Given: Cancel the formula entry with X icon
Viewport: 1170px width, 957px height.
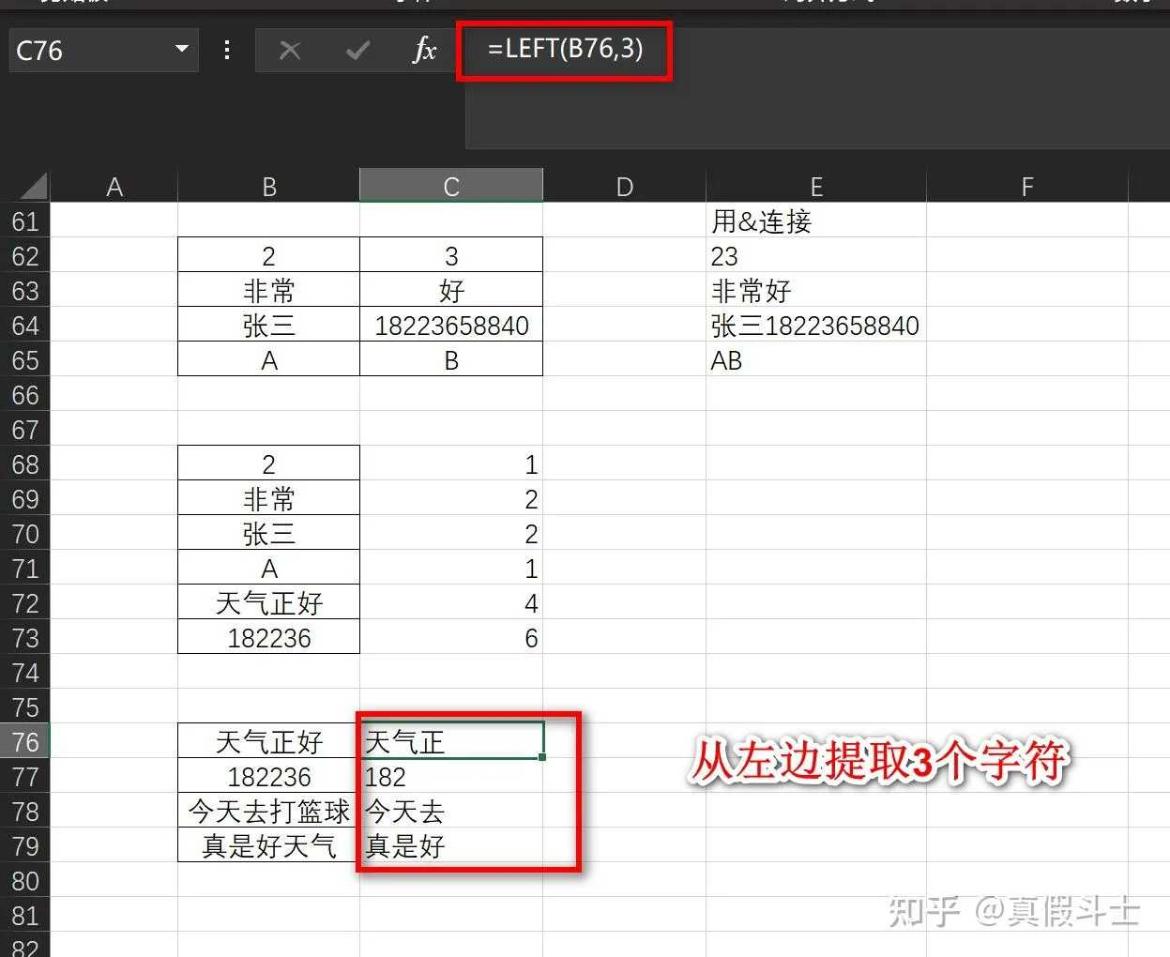Looking at the screenshot, I should click(290, 51).
